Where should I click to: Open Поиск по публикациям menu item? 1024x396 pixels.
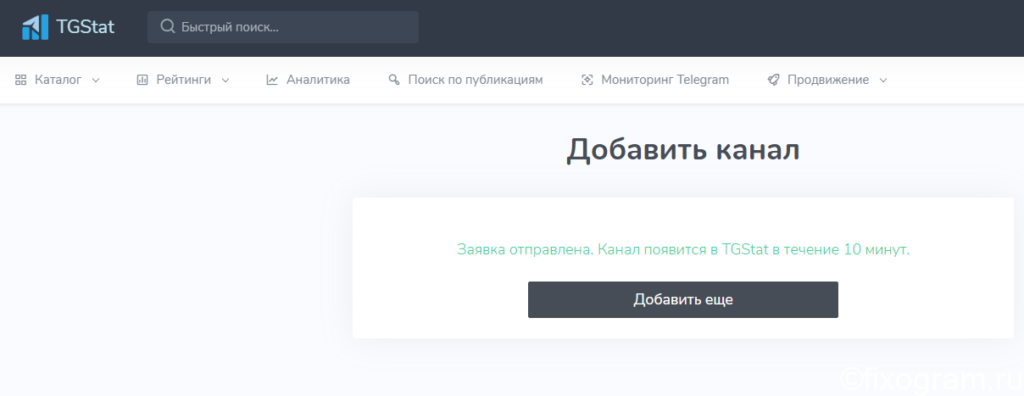[466, 80]
